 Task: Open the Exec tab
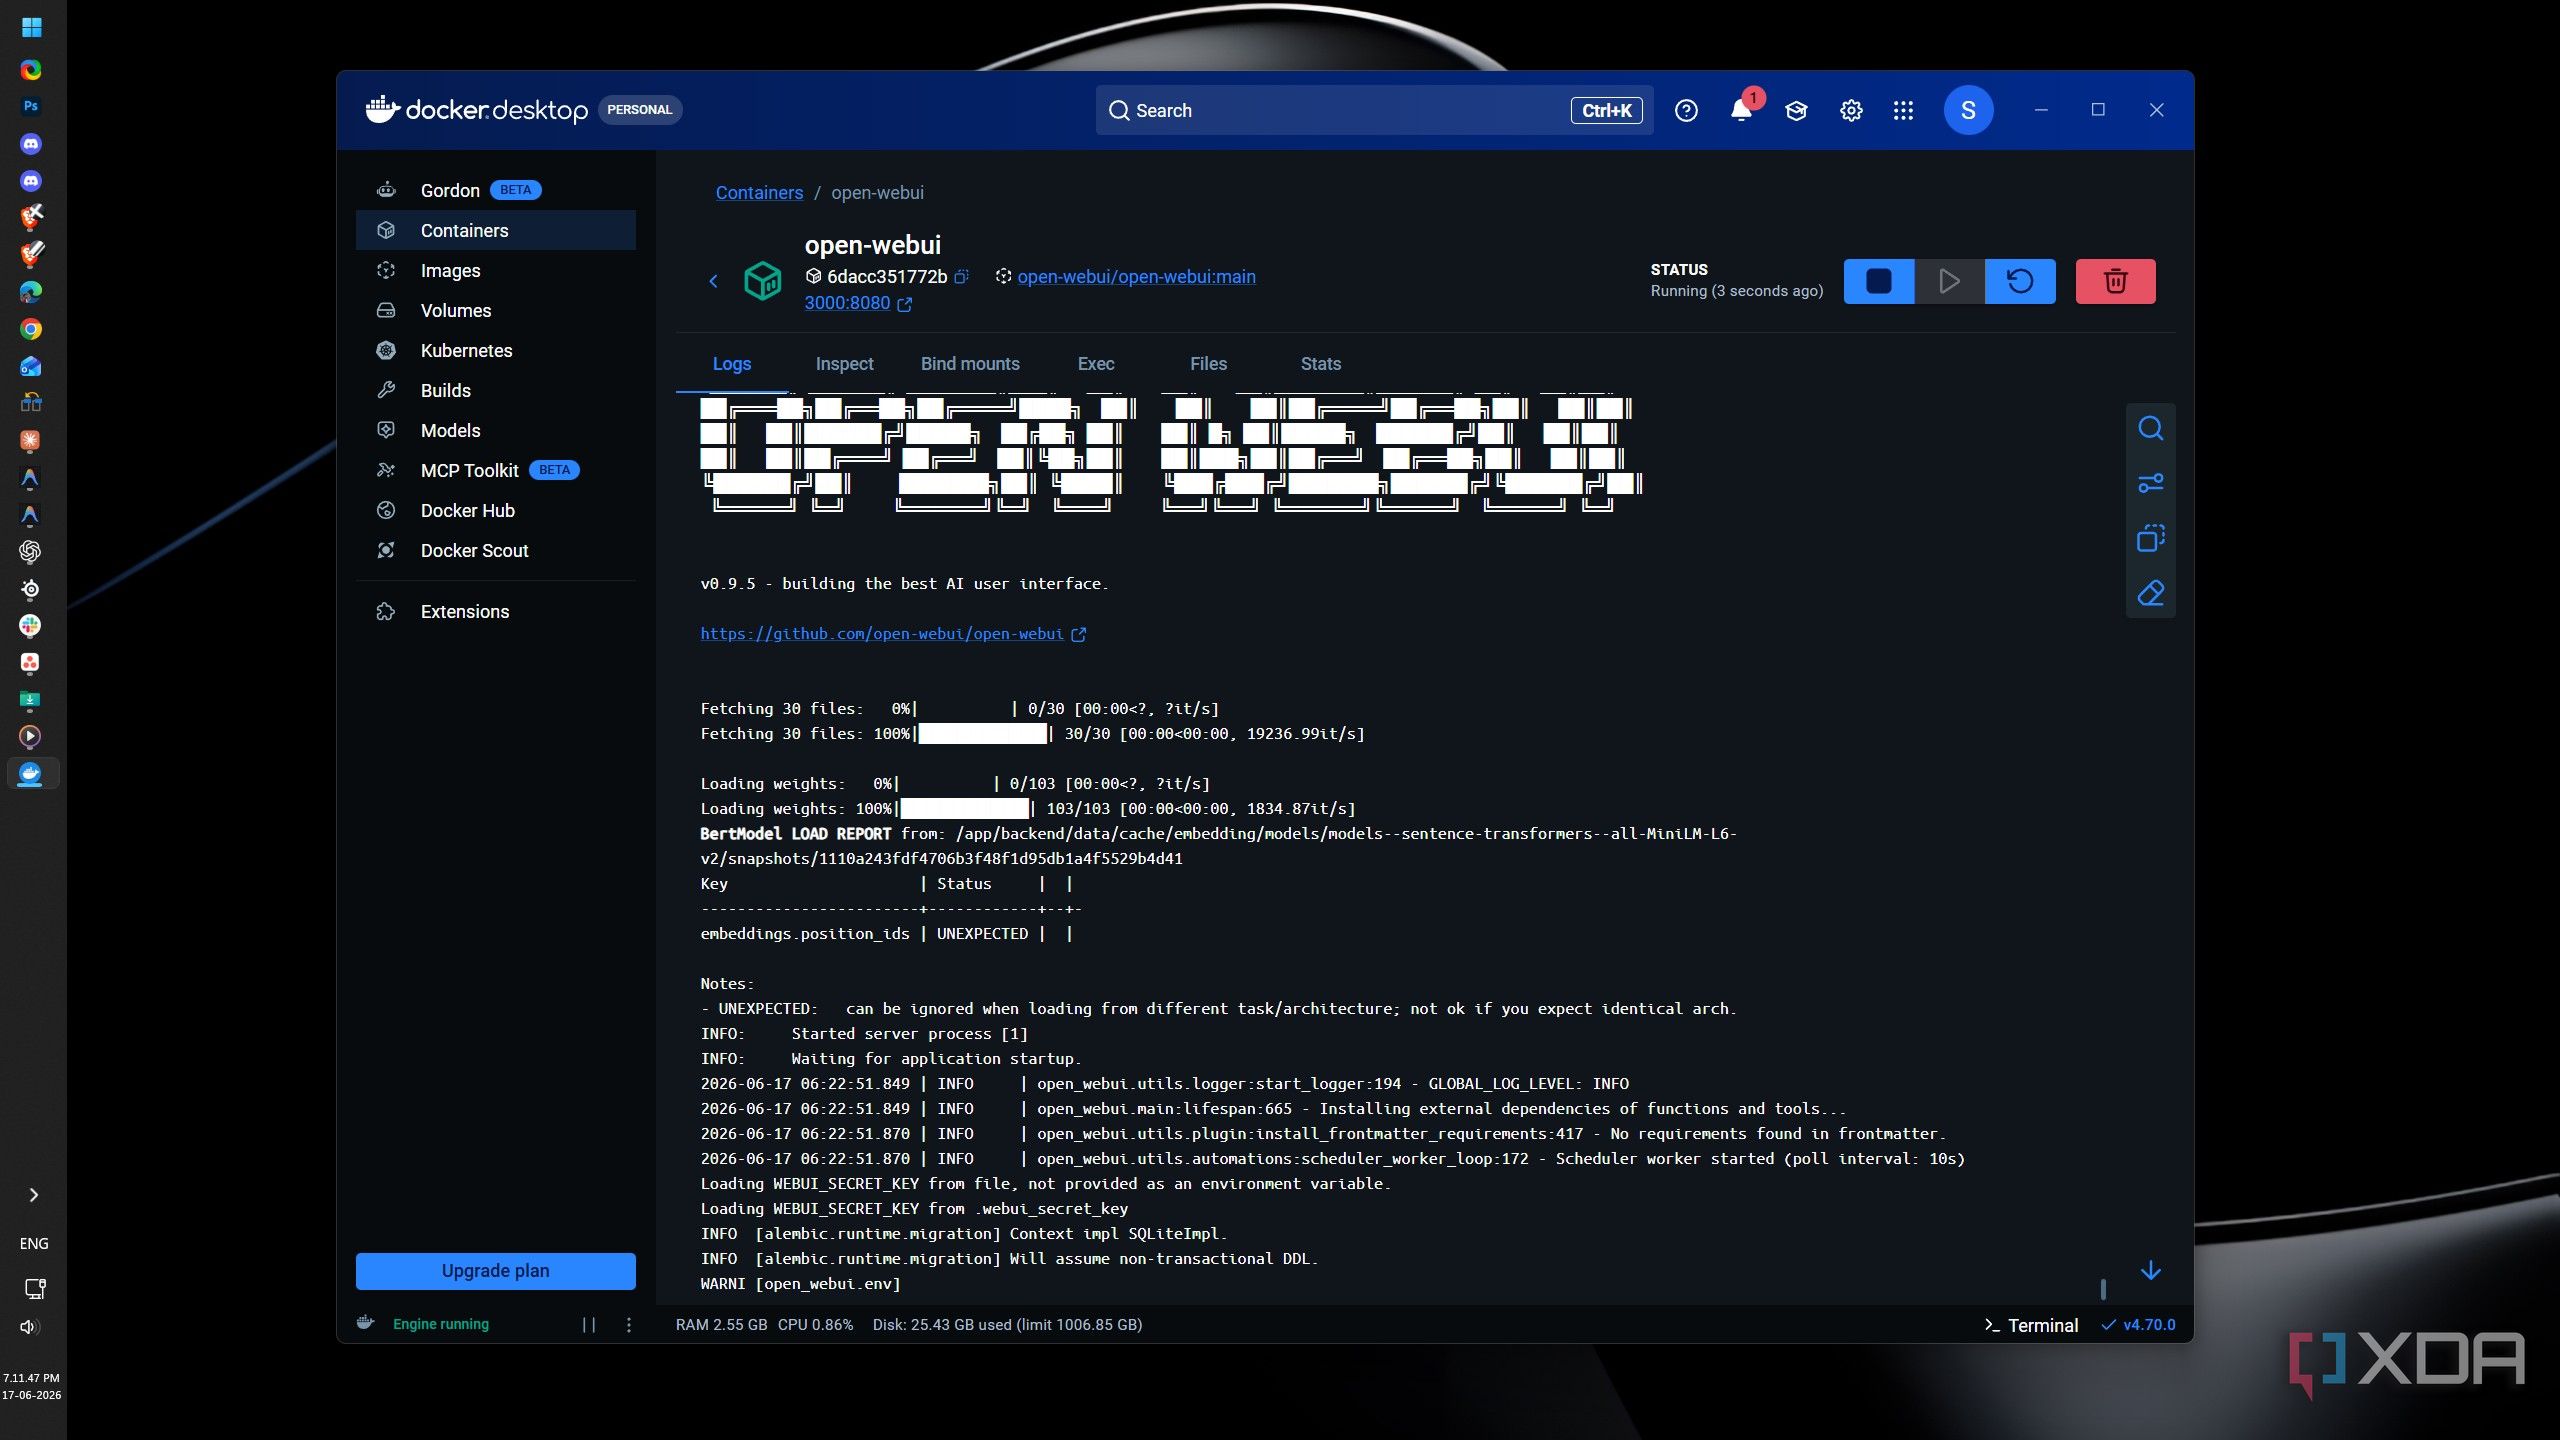[x=1096, y=364]
